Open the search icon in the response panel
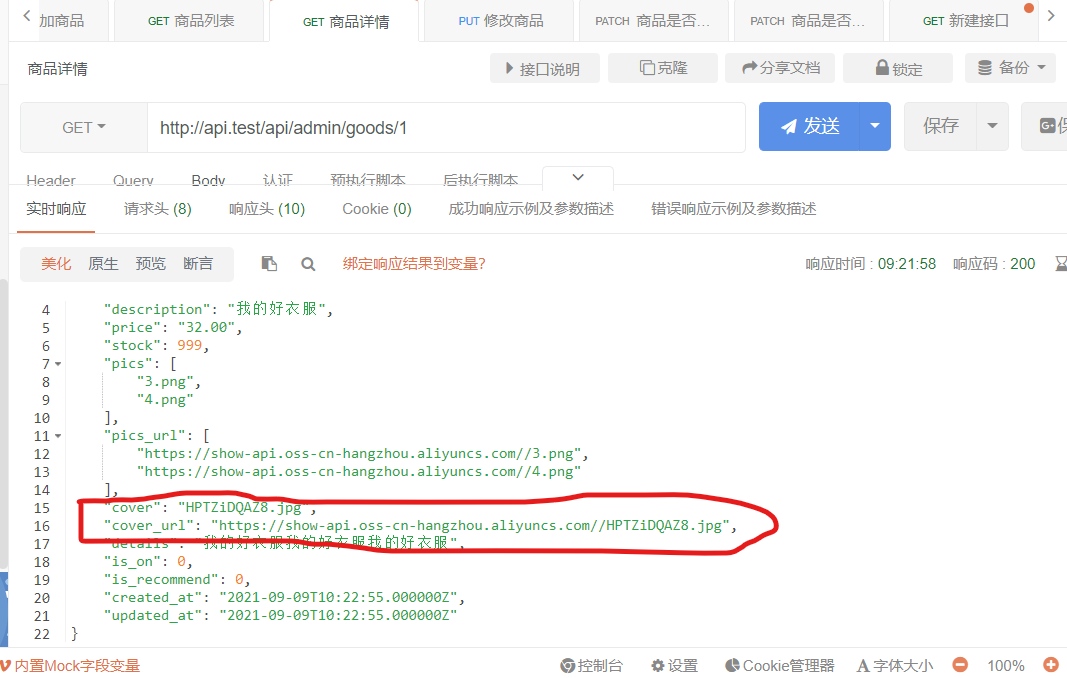 click(x=308, y=263)
